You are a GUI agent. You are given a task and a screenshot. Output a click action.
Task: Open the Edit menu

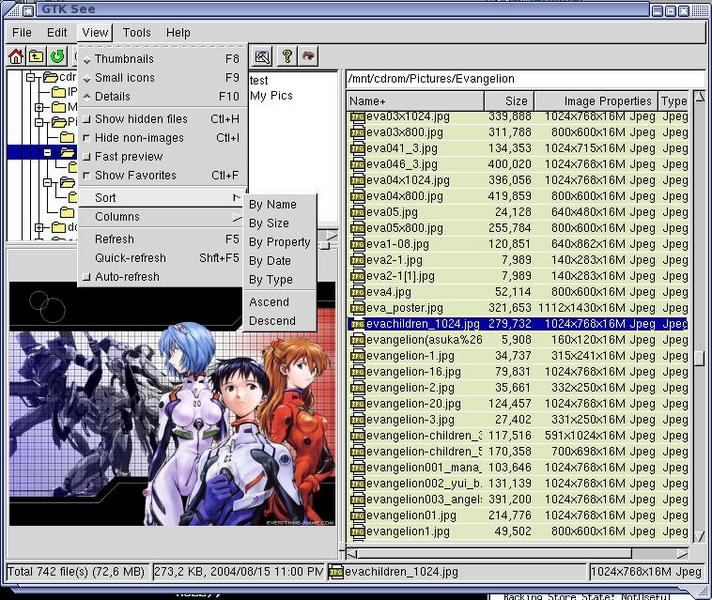(x=57, y=33)
